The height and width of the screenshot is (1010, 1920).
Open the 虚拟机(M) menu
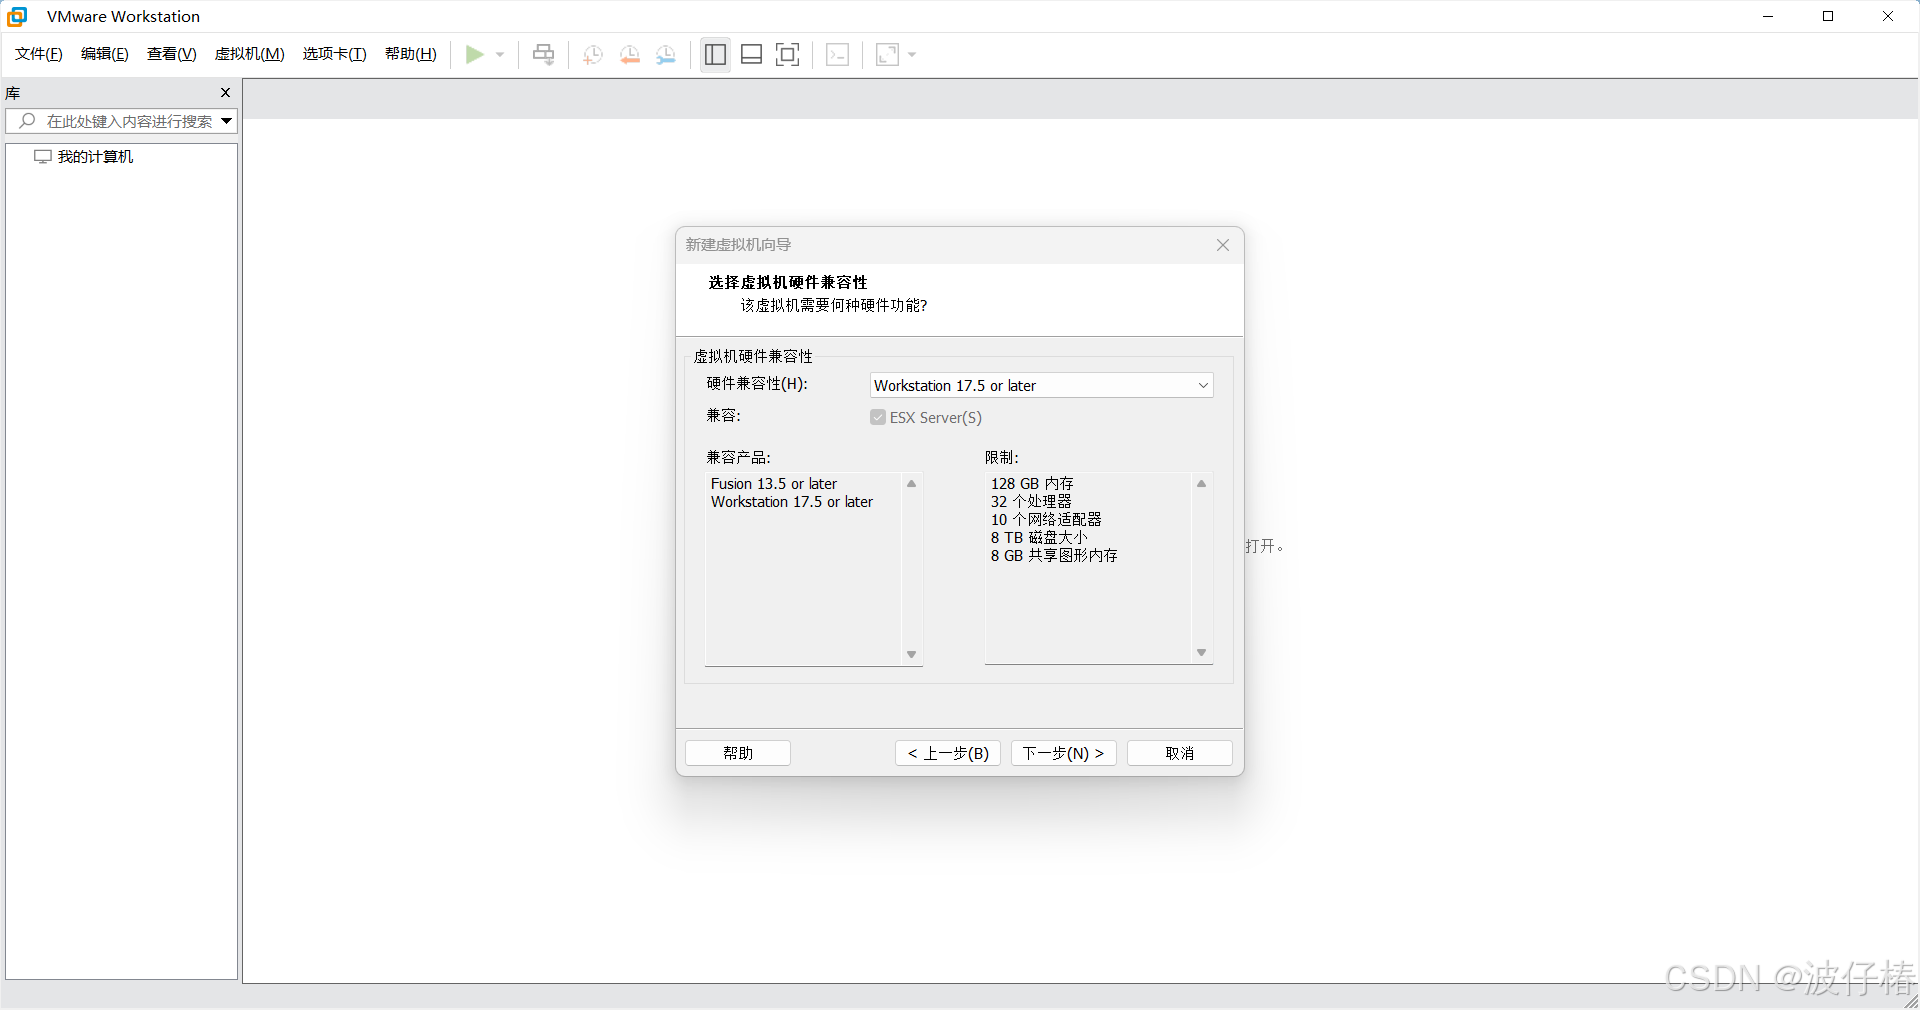pyautogui.click(x=250, y=54)
